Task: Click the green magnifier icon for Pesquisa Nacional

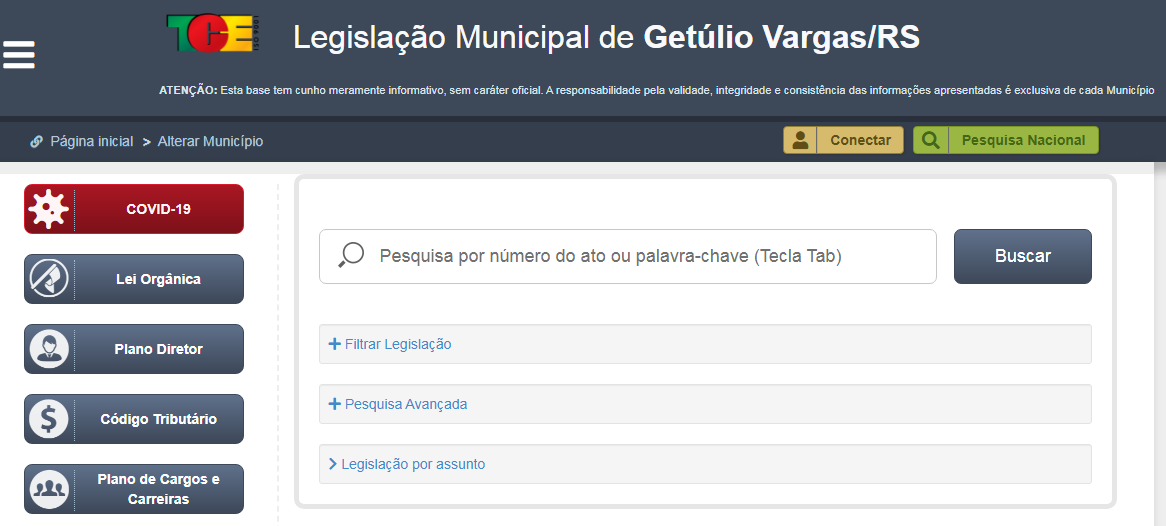Action: (930, 140)
